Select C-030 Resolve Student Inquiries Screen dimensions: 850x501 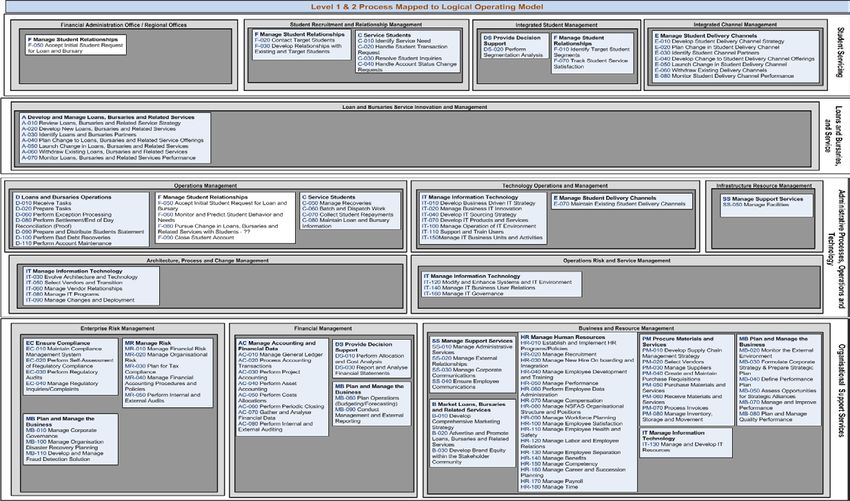[400, 58]
